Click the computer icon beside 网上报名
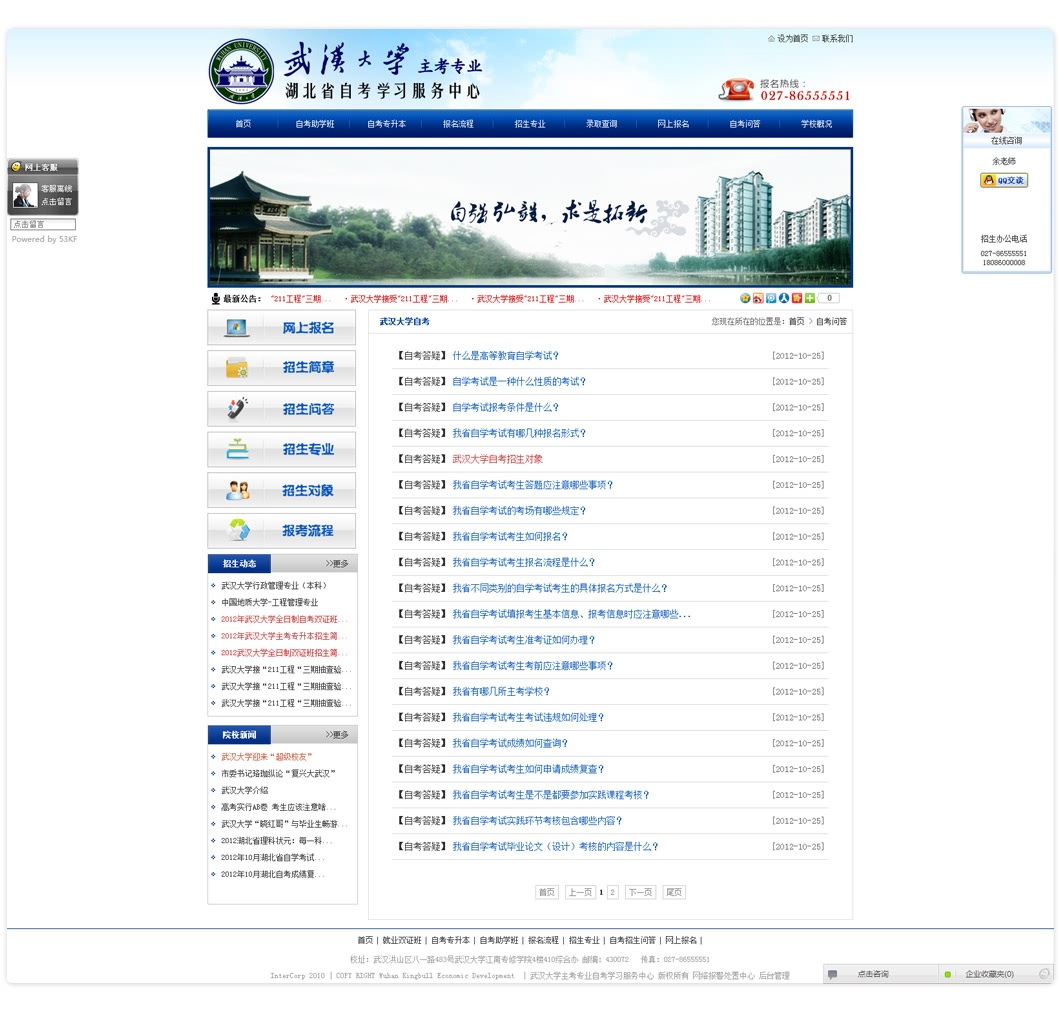This screenshot has width=1060, height=1012. point(236,328)
